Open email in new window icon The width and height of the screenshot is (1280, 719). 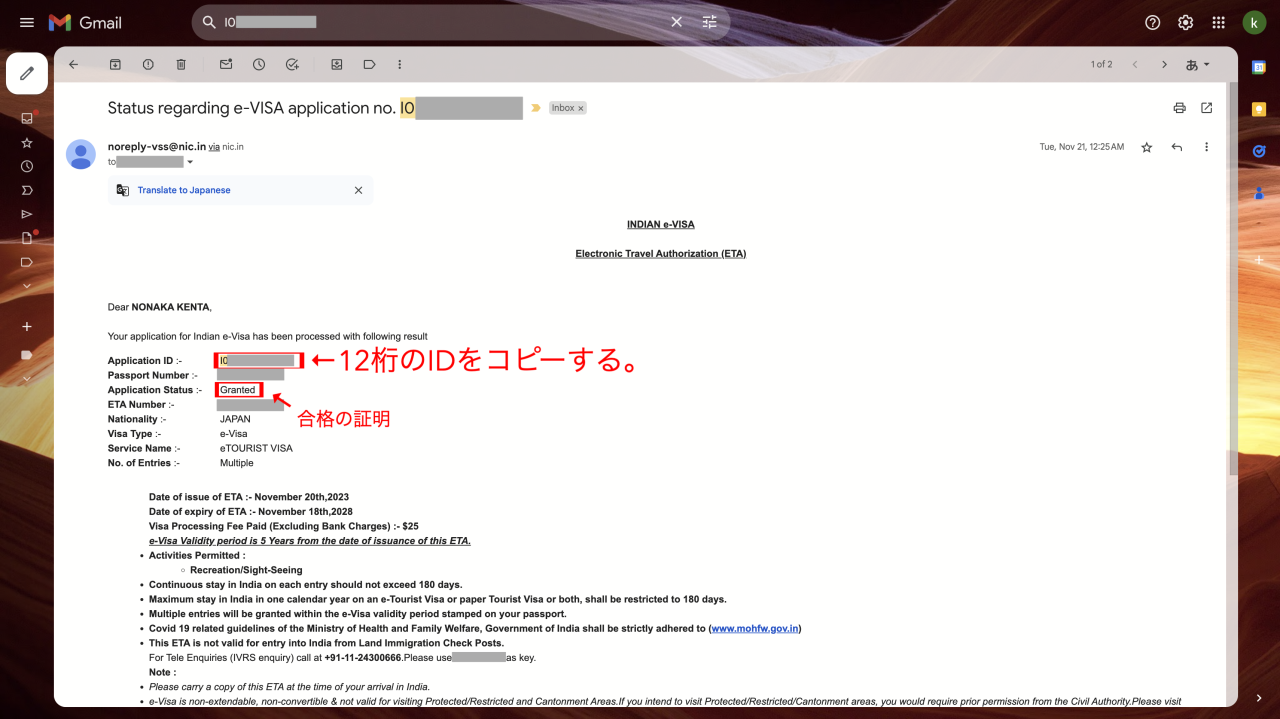pos(1206,108)
